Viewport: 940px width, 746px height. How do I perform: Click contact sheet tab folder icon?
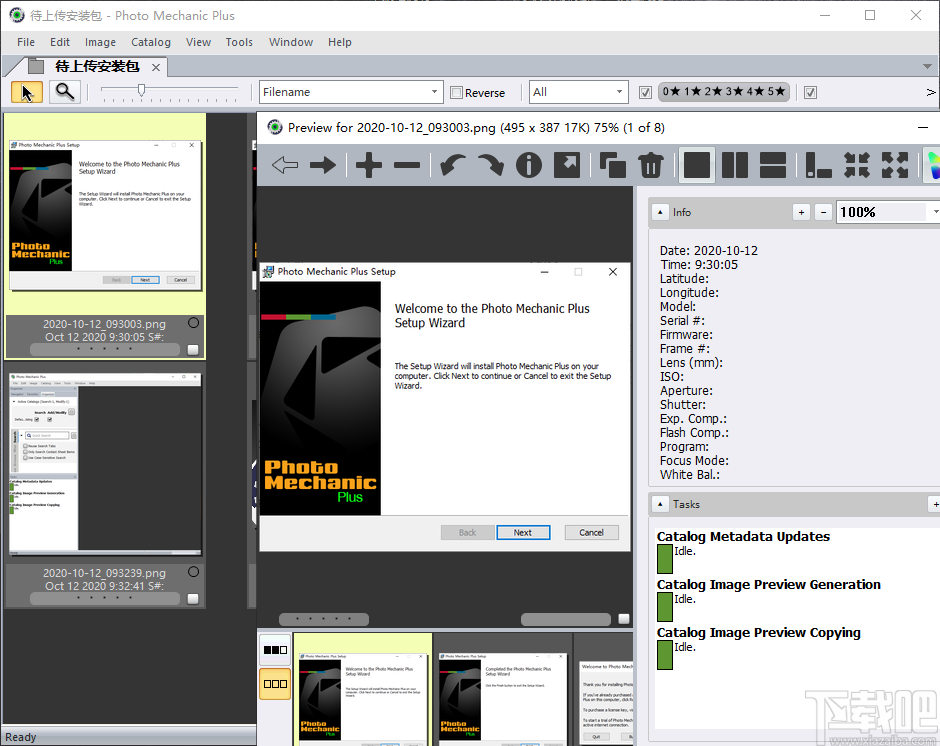(x=37, y=67)
